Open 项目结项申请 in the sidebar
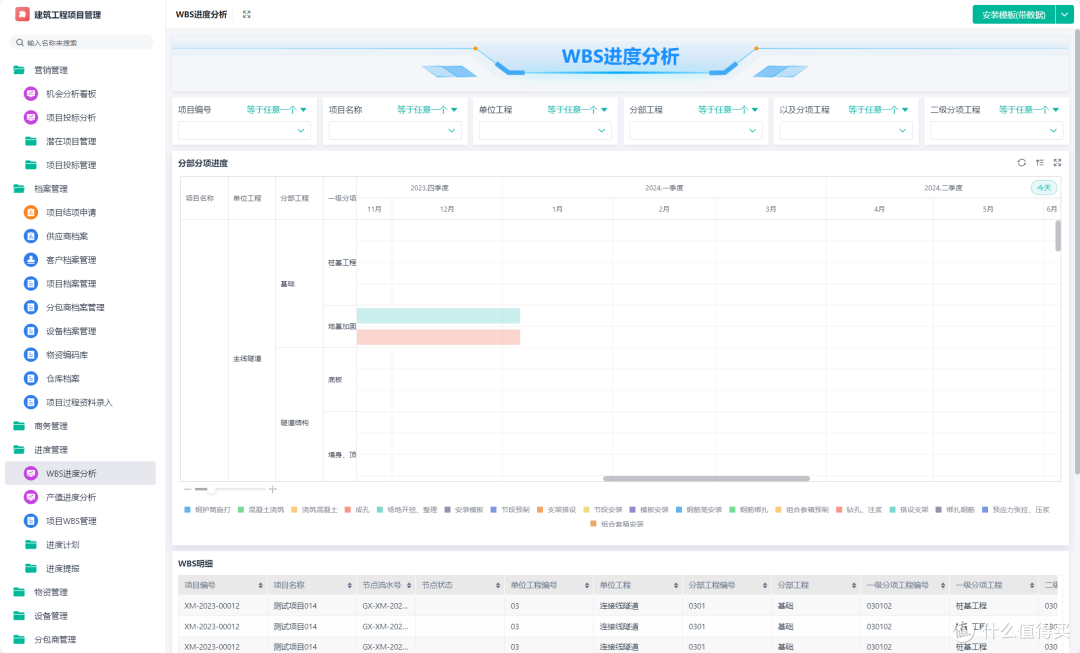 click(x=71, y=212)
